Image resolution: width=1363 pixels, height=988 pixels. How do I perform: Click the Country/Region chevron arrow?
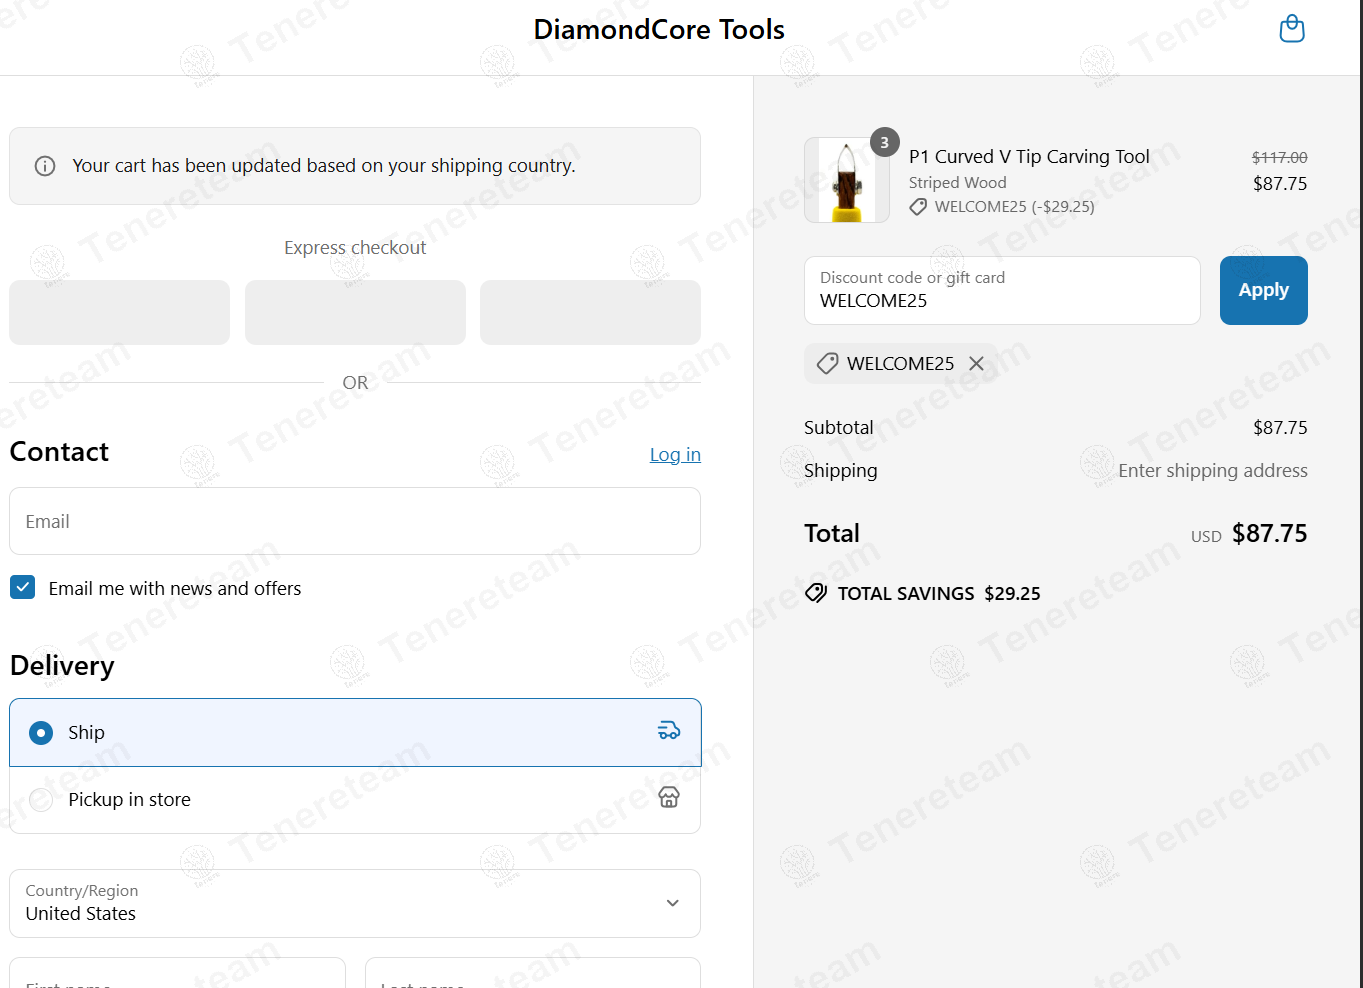click(673, 903)
